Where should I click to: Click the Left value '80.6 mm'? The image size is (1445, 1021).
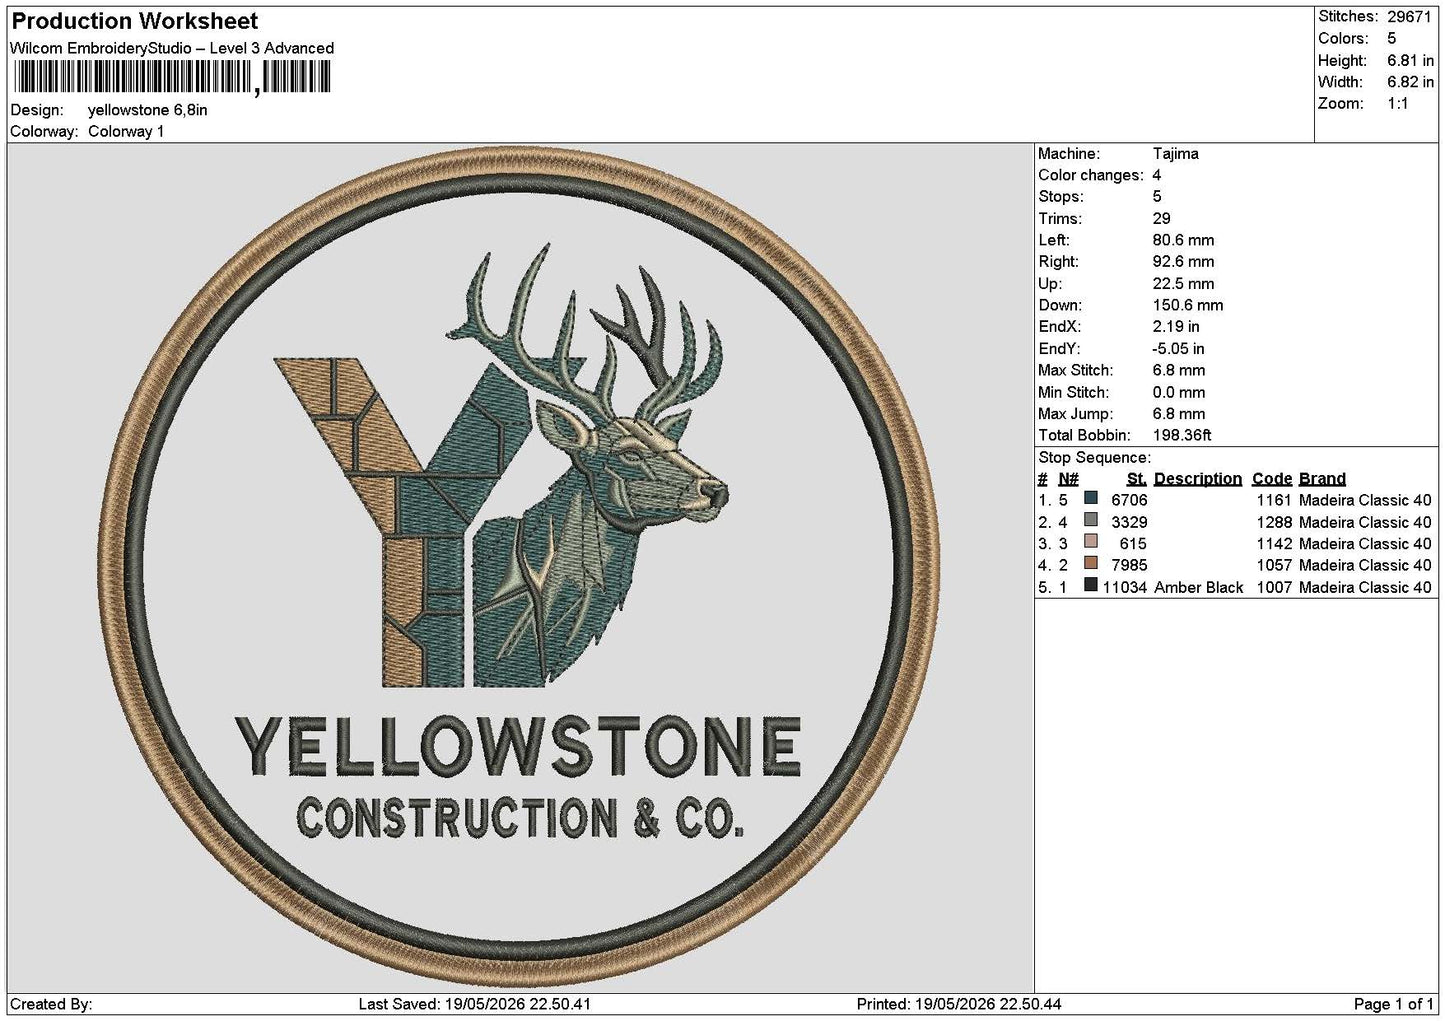coord(1183,240)
